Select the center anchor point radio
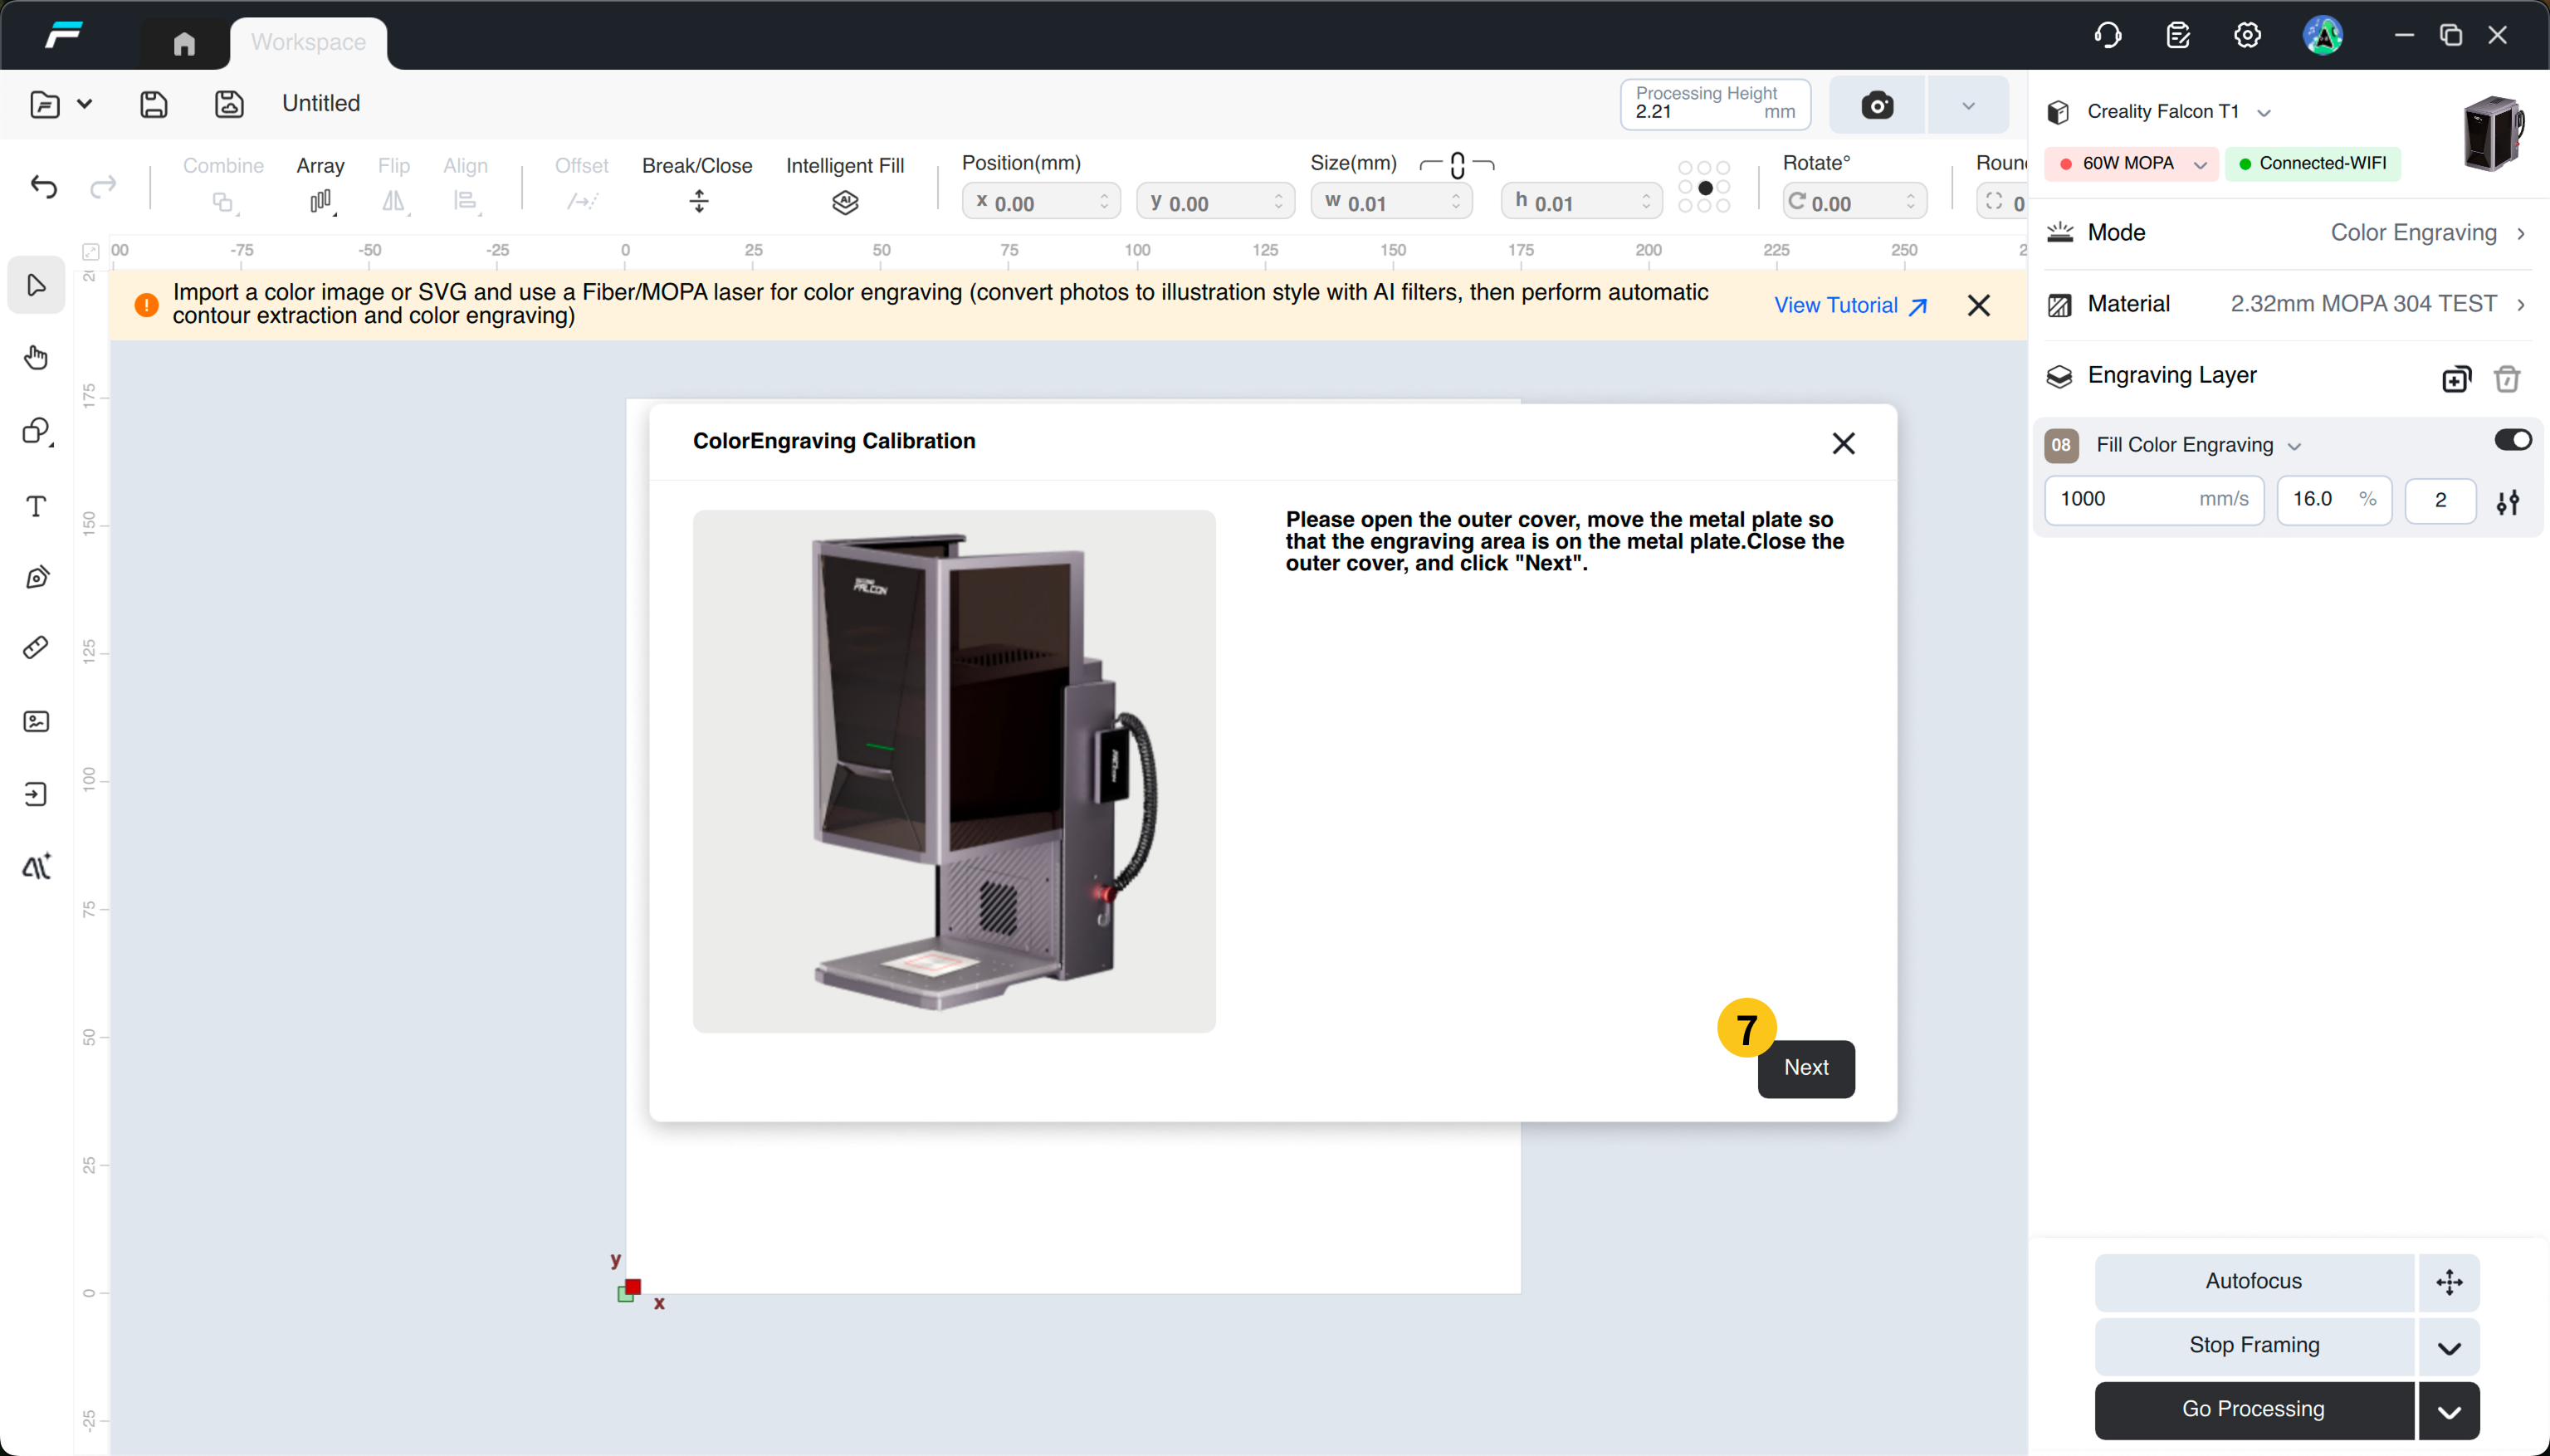Viewport: 2550px width, 1456px height. pyautogui.click(x=1705, y=188)
